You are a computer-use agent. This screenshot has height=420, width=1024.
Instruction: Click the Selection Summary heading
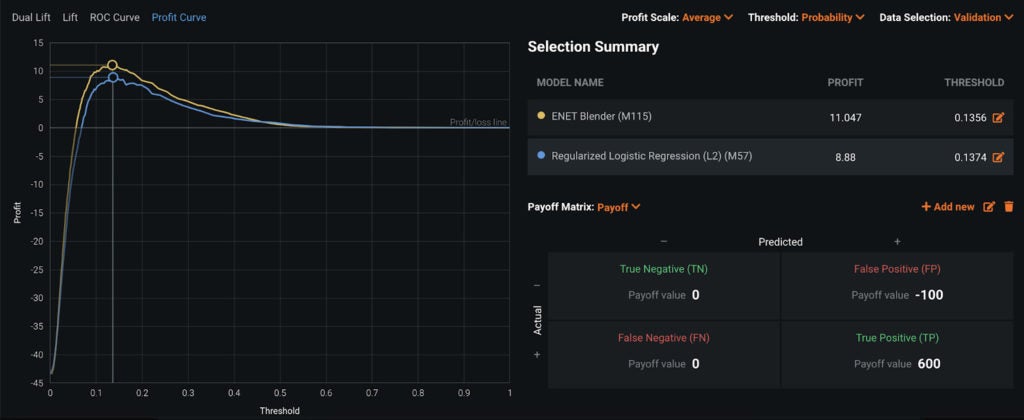coord(593,47)
